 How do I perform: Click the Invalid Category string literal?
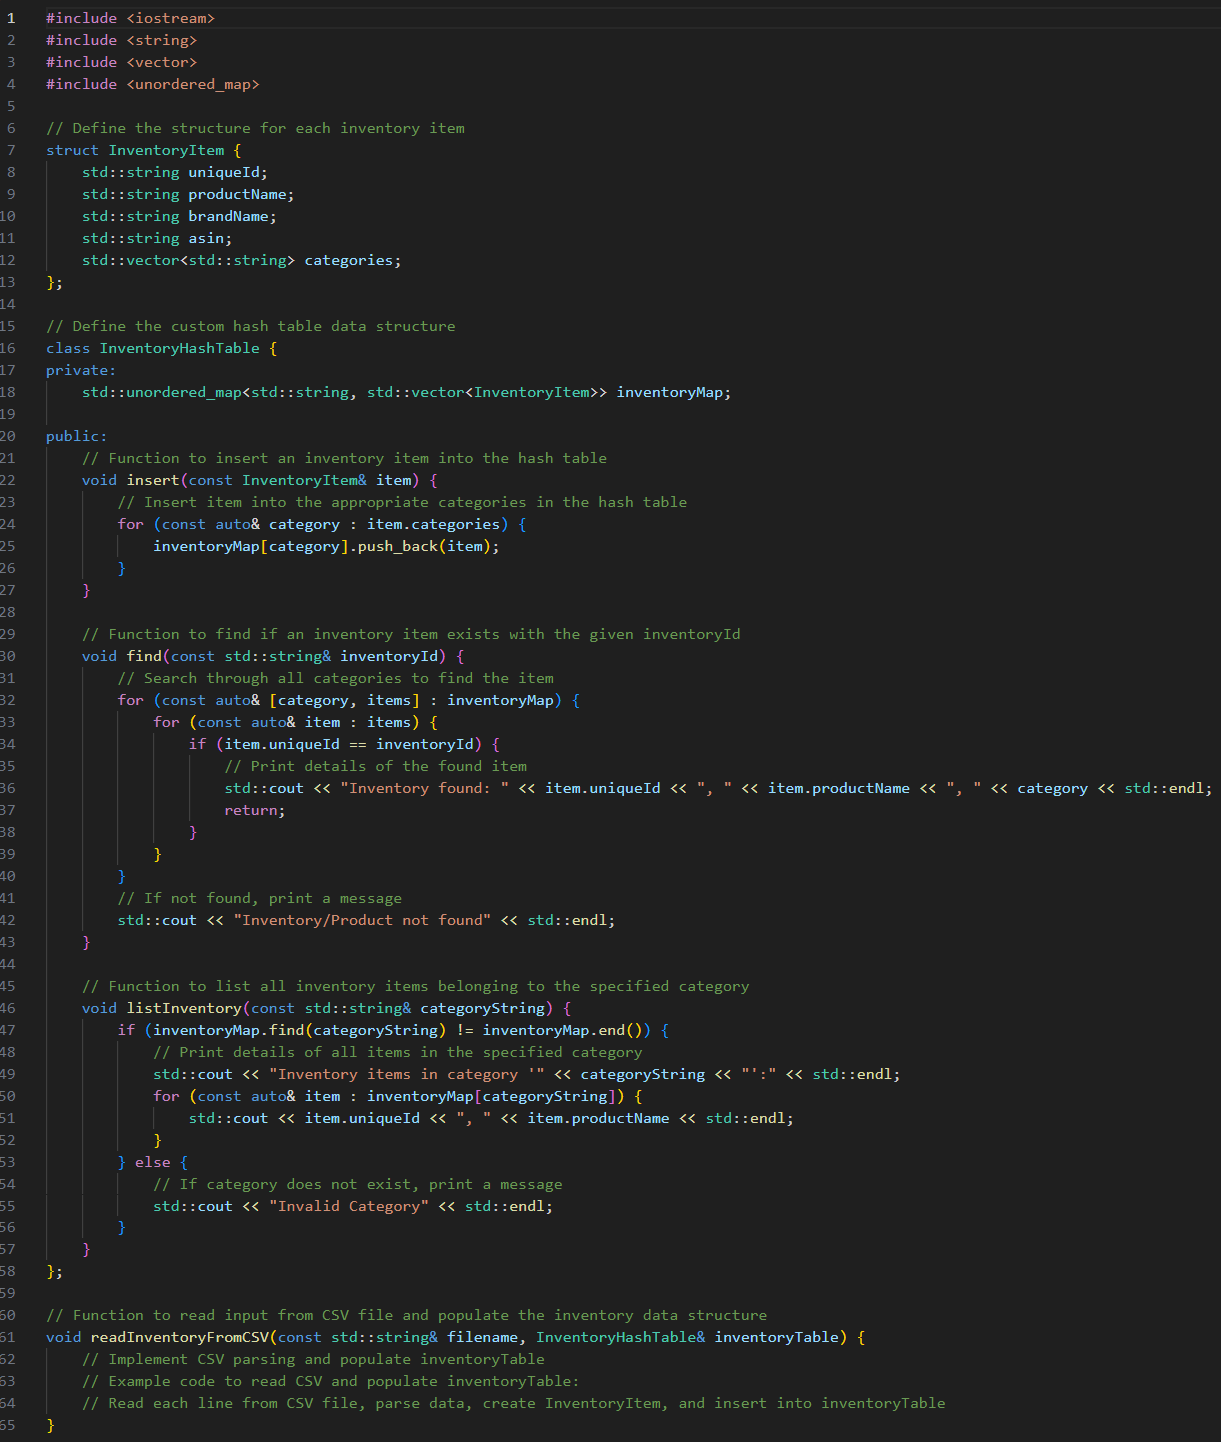tap(351, 1205)
